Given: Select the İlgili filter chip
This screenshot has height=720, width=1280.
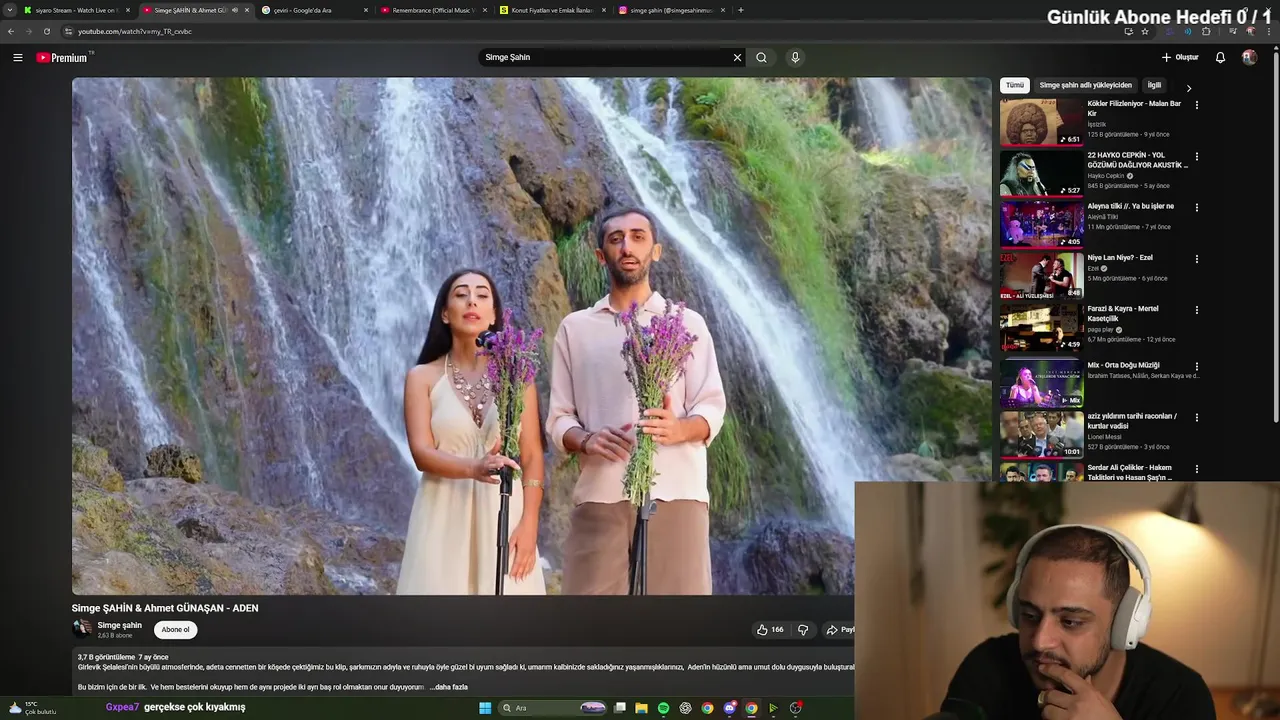Looking at the screenshot, I should [x=1154, y=85].
